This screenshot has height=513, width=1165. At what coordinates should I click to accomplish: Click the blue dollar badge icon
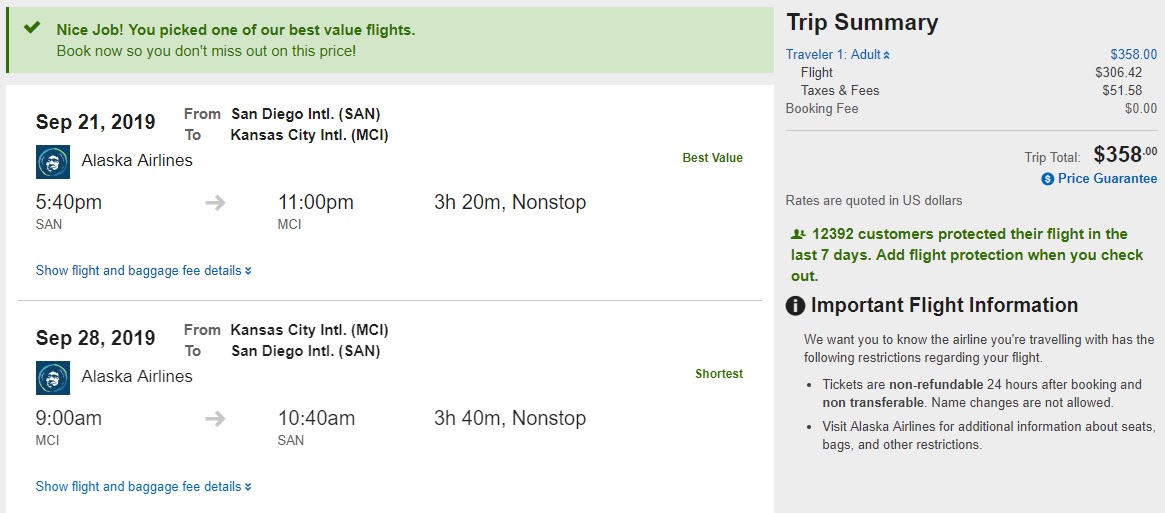pos(1047,179)
